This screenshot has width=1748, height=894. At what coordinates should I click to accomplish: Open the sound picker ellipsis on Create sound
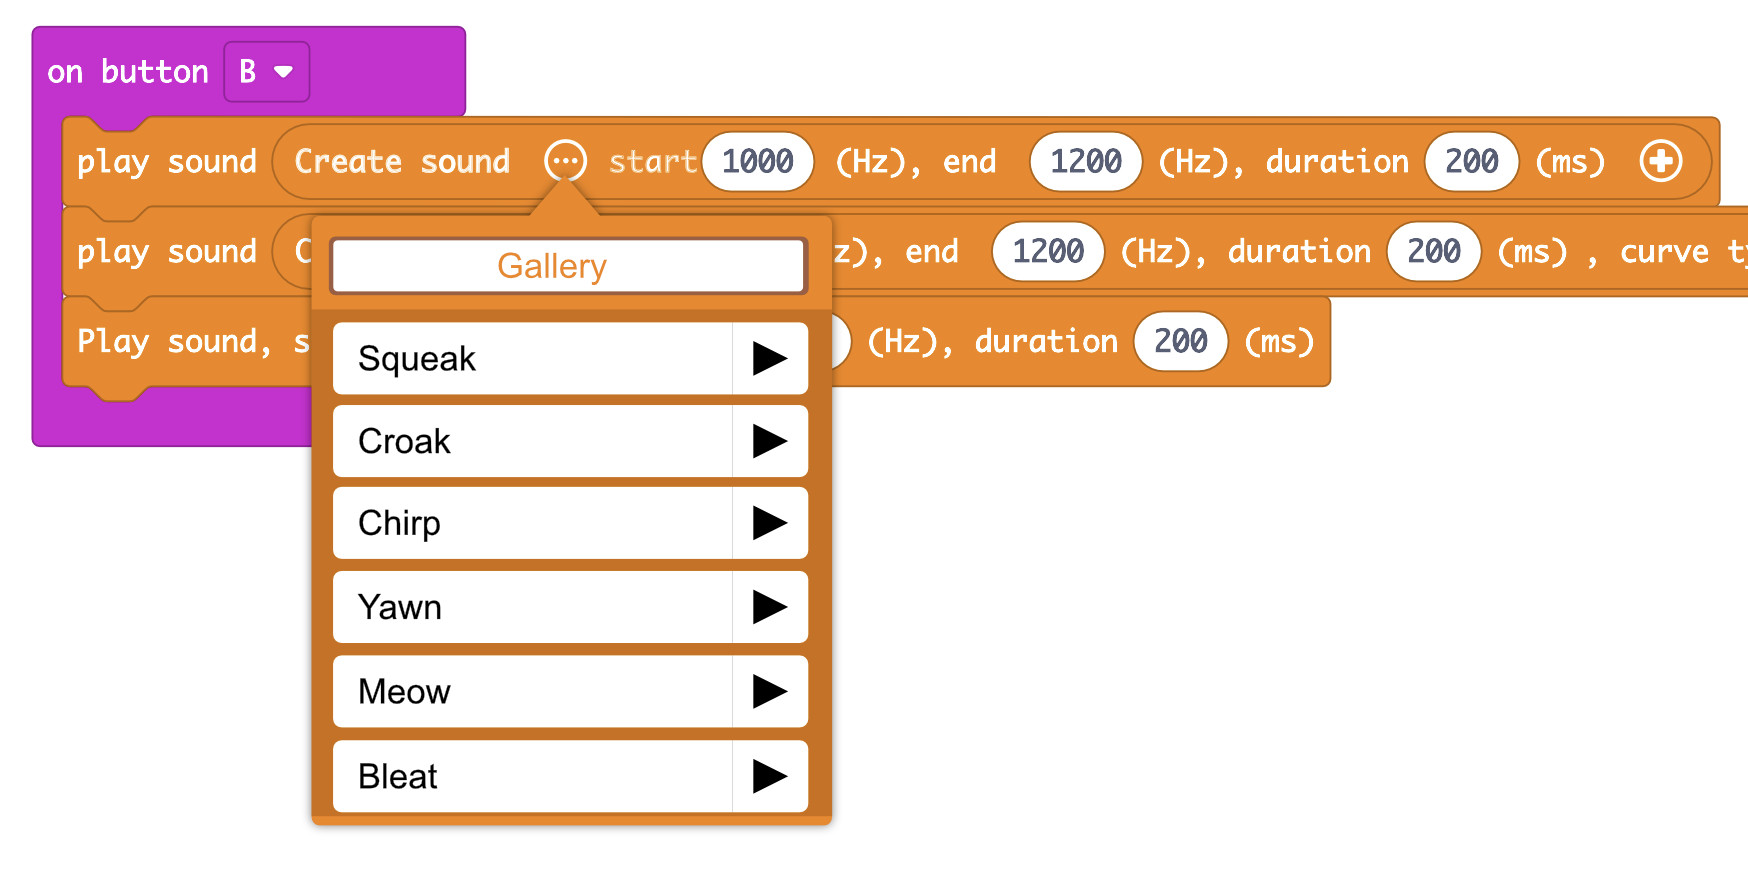(x=566, y=161)
